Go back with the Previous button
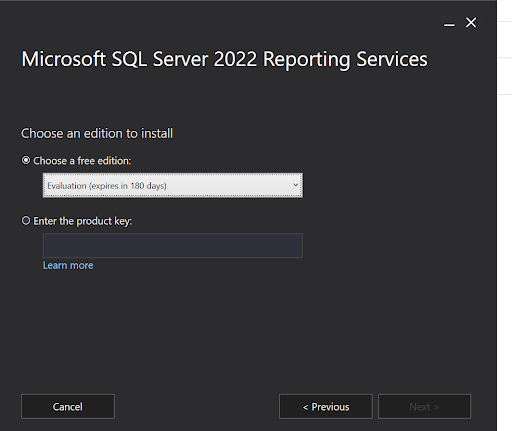This screenshot has height=431, width=512. click(x=326, y=406)
